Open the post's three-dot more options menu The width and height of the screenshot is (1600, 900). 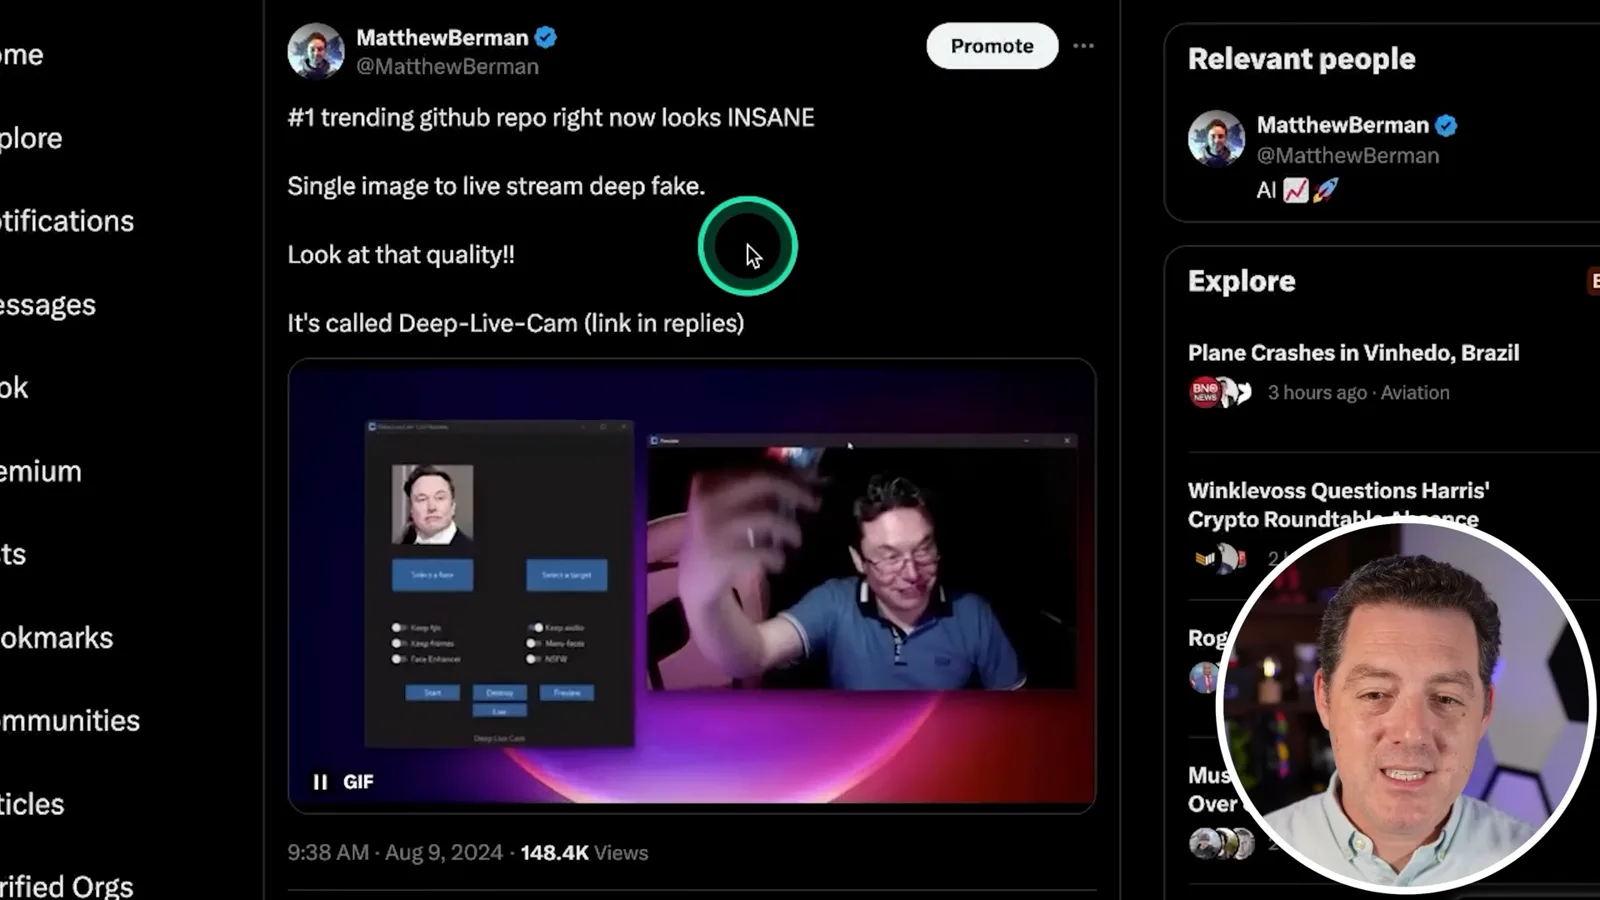[x=1083, y=46]
